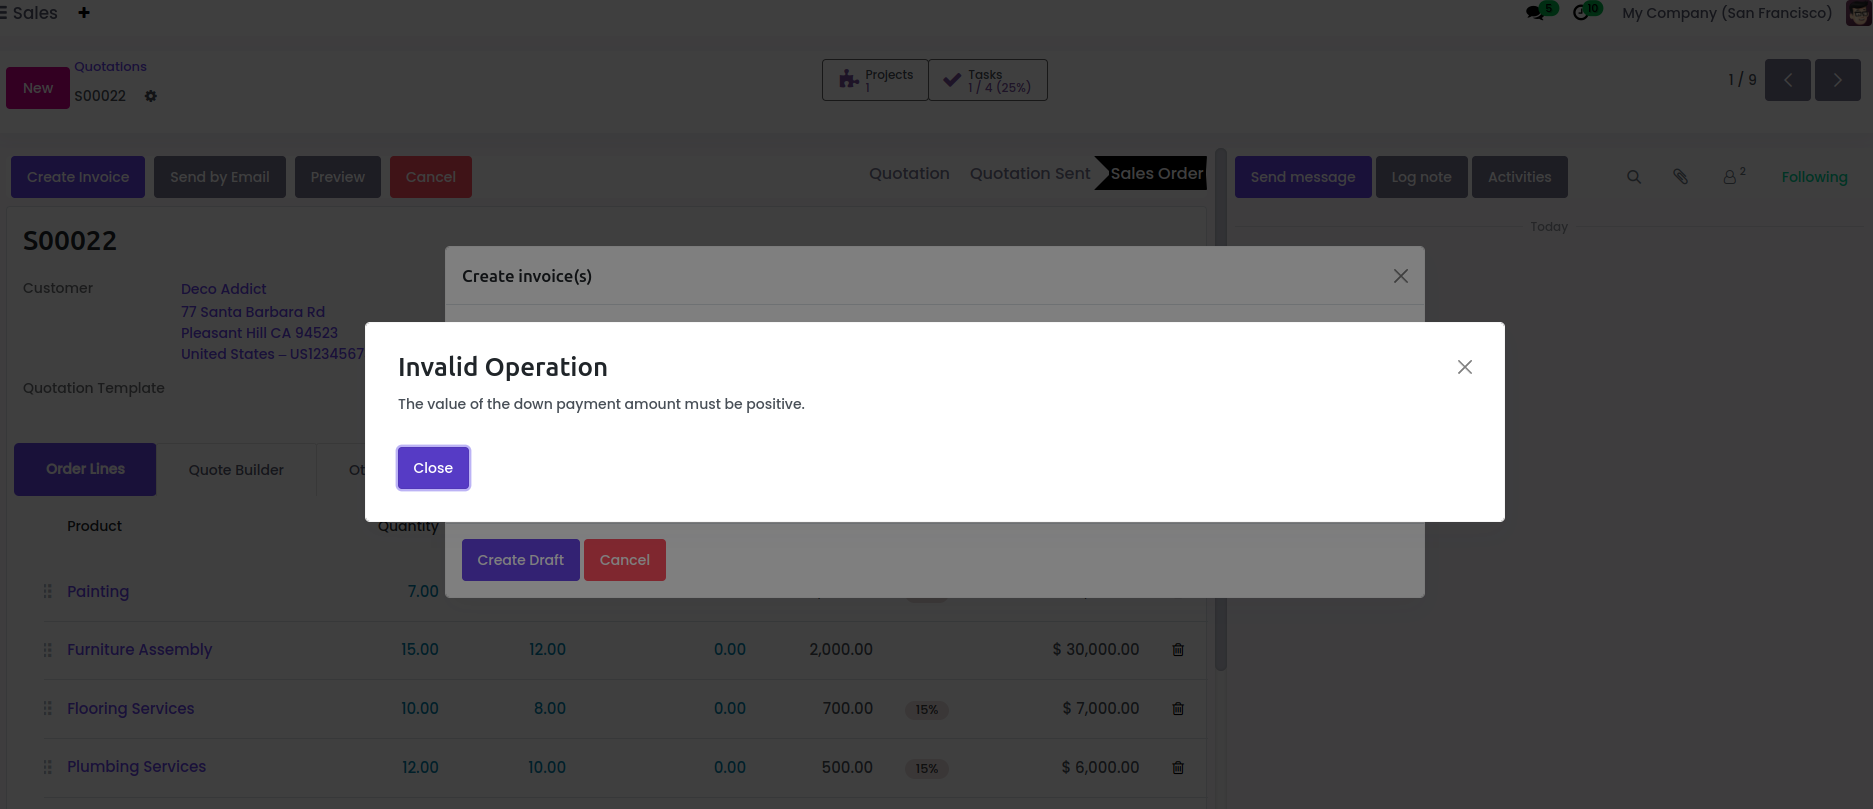Screen dimensions: 1873x809
Task: Open attachments via the paperclip icon
Action: [x=1681, y=177]
